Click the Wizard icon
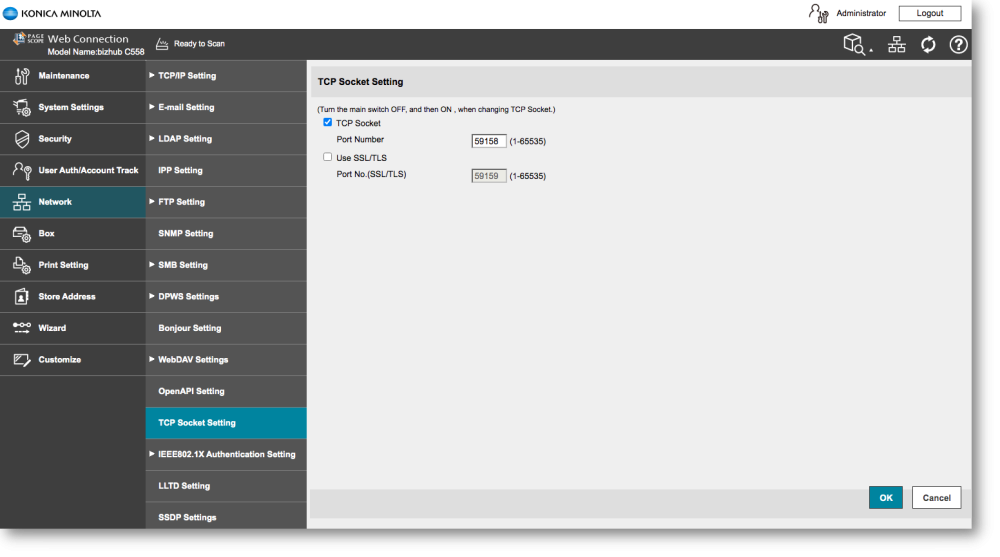Viewport: 1000px width, 557px height. pyautogui.click(x=22, y=328)
